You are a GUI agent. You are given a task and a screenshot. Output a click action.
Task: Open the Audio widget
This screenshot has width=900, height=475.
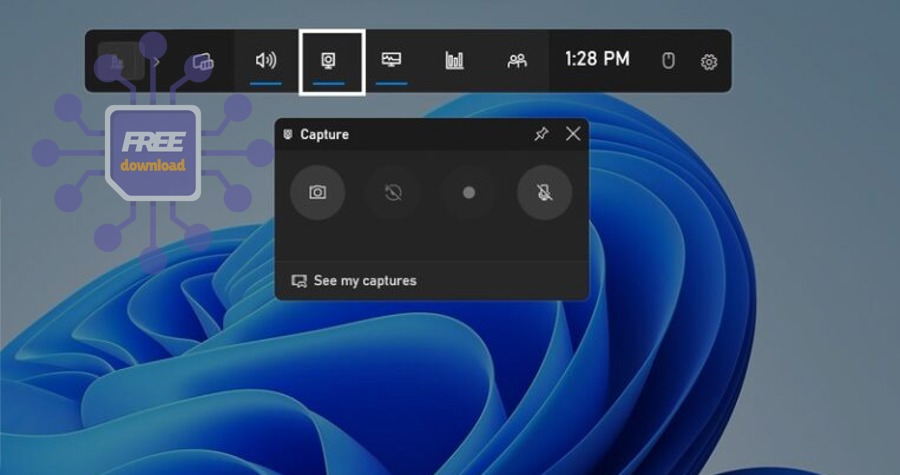(x=266, y=61)
